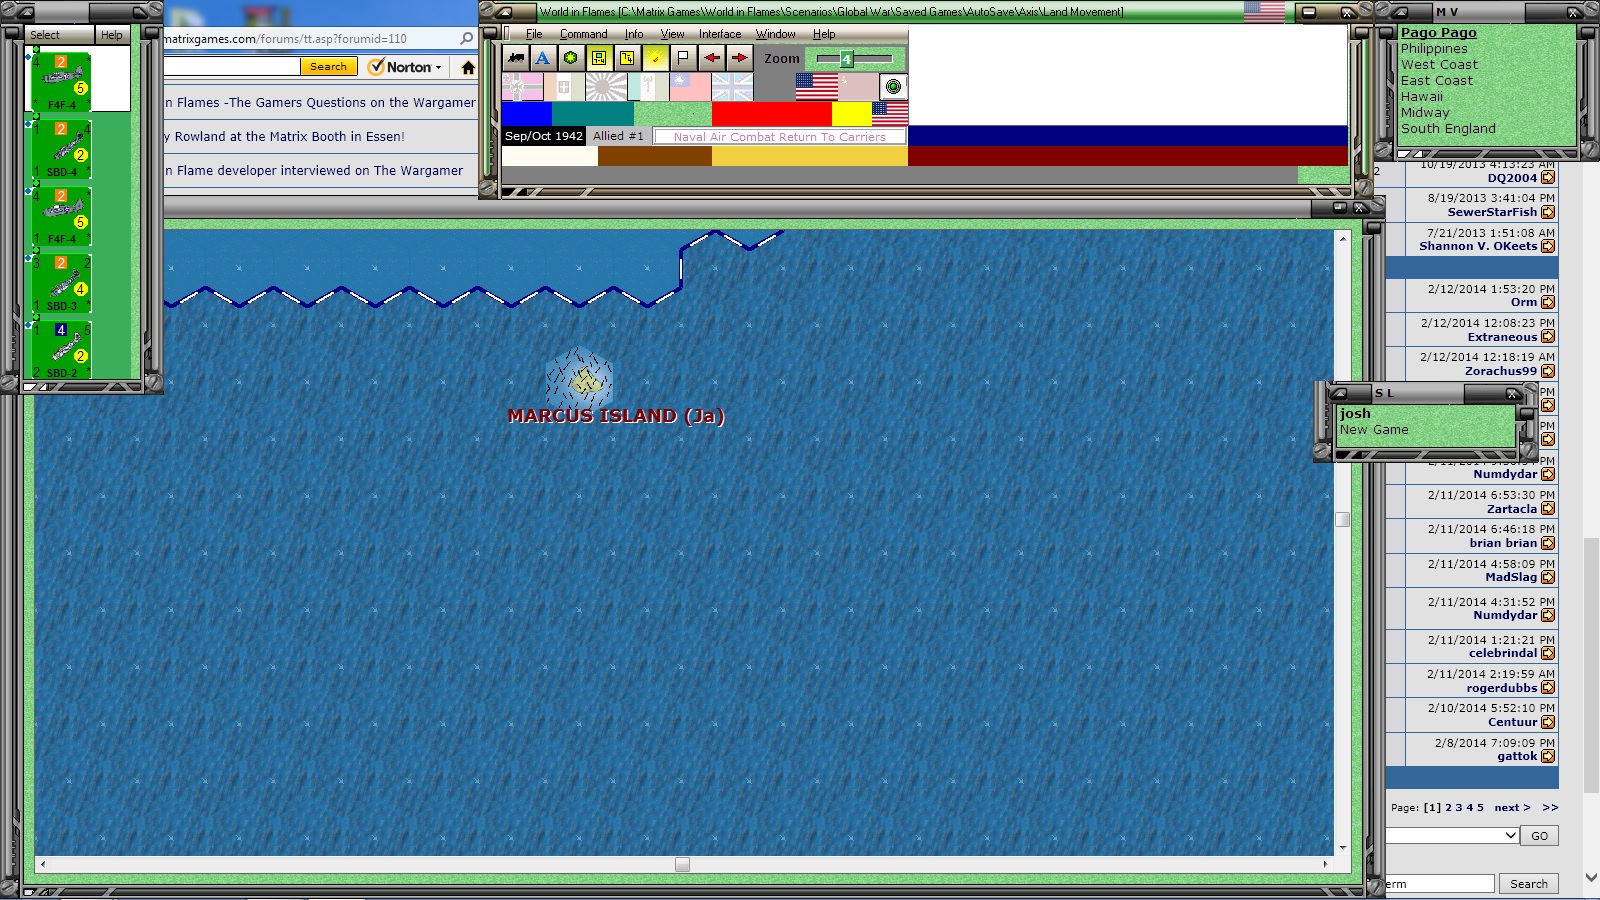Select the large USA flag in country row

tap(817, 87)
